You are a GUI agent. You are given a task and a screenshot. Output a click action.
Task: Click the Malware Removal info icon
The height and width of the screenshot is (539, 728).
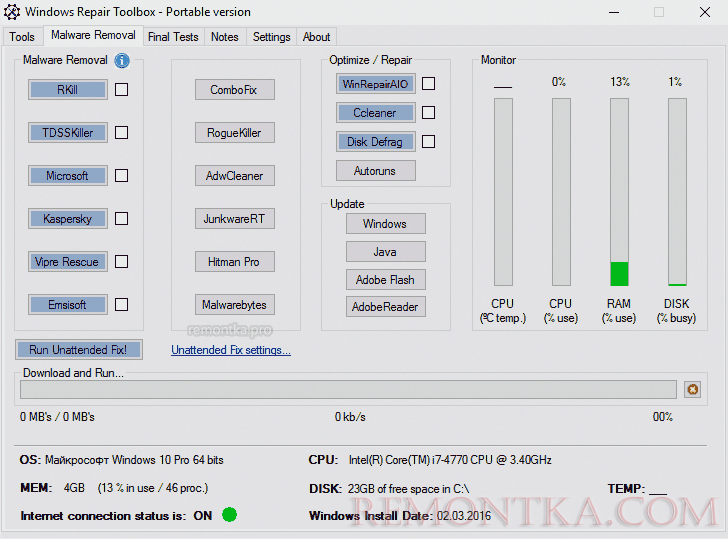(x=122, y=61)
